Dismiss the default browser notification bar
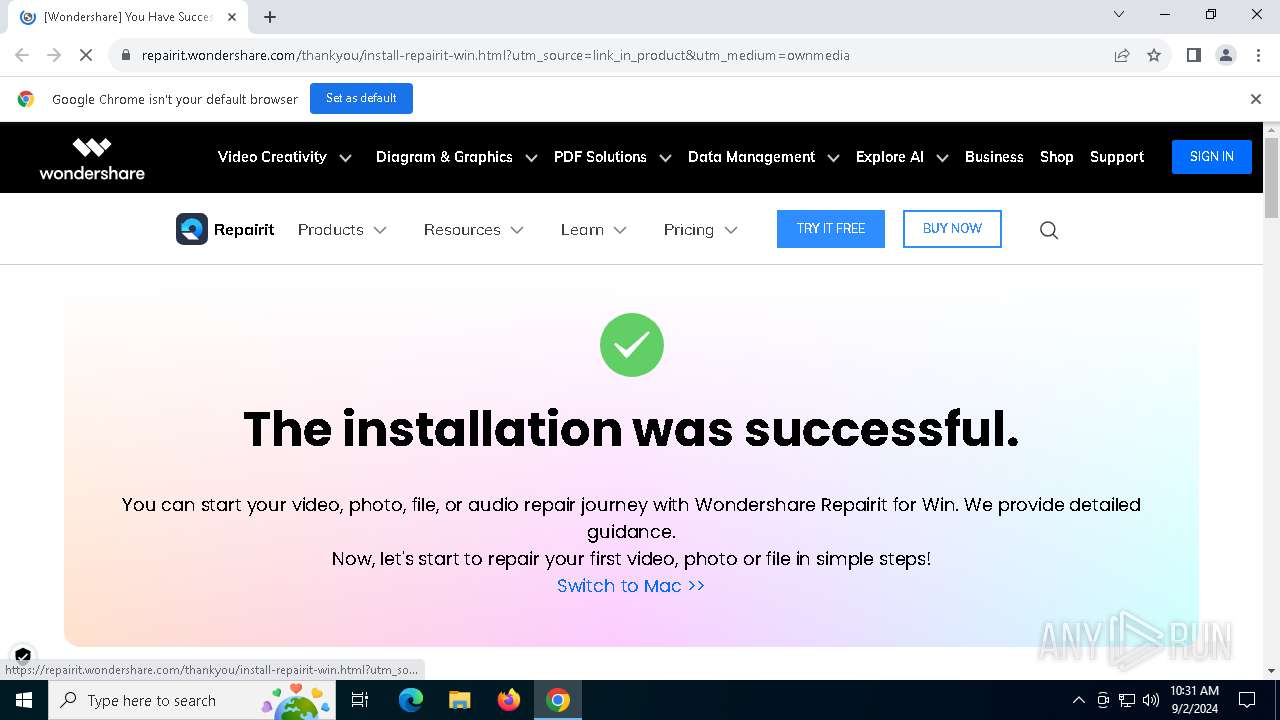Viewport: 1280px width, 720px height. (1256, 99)
